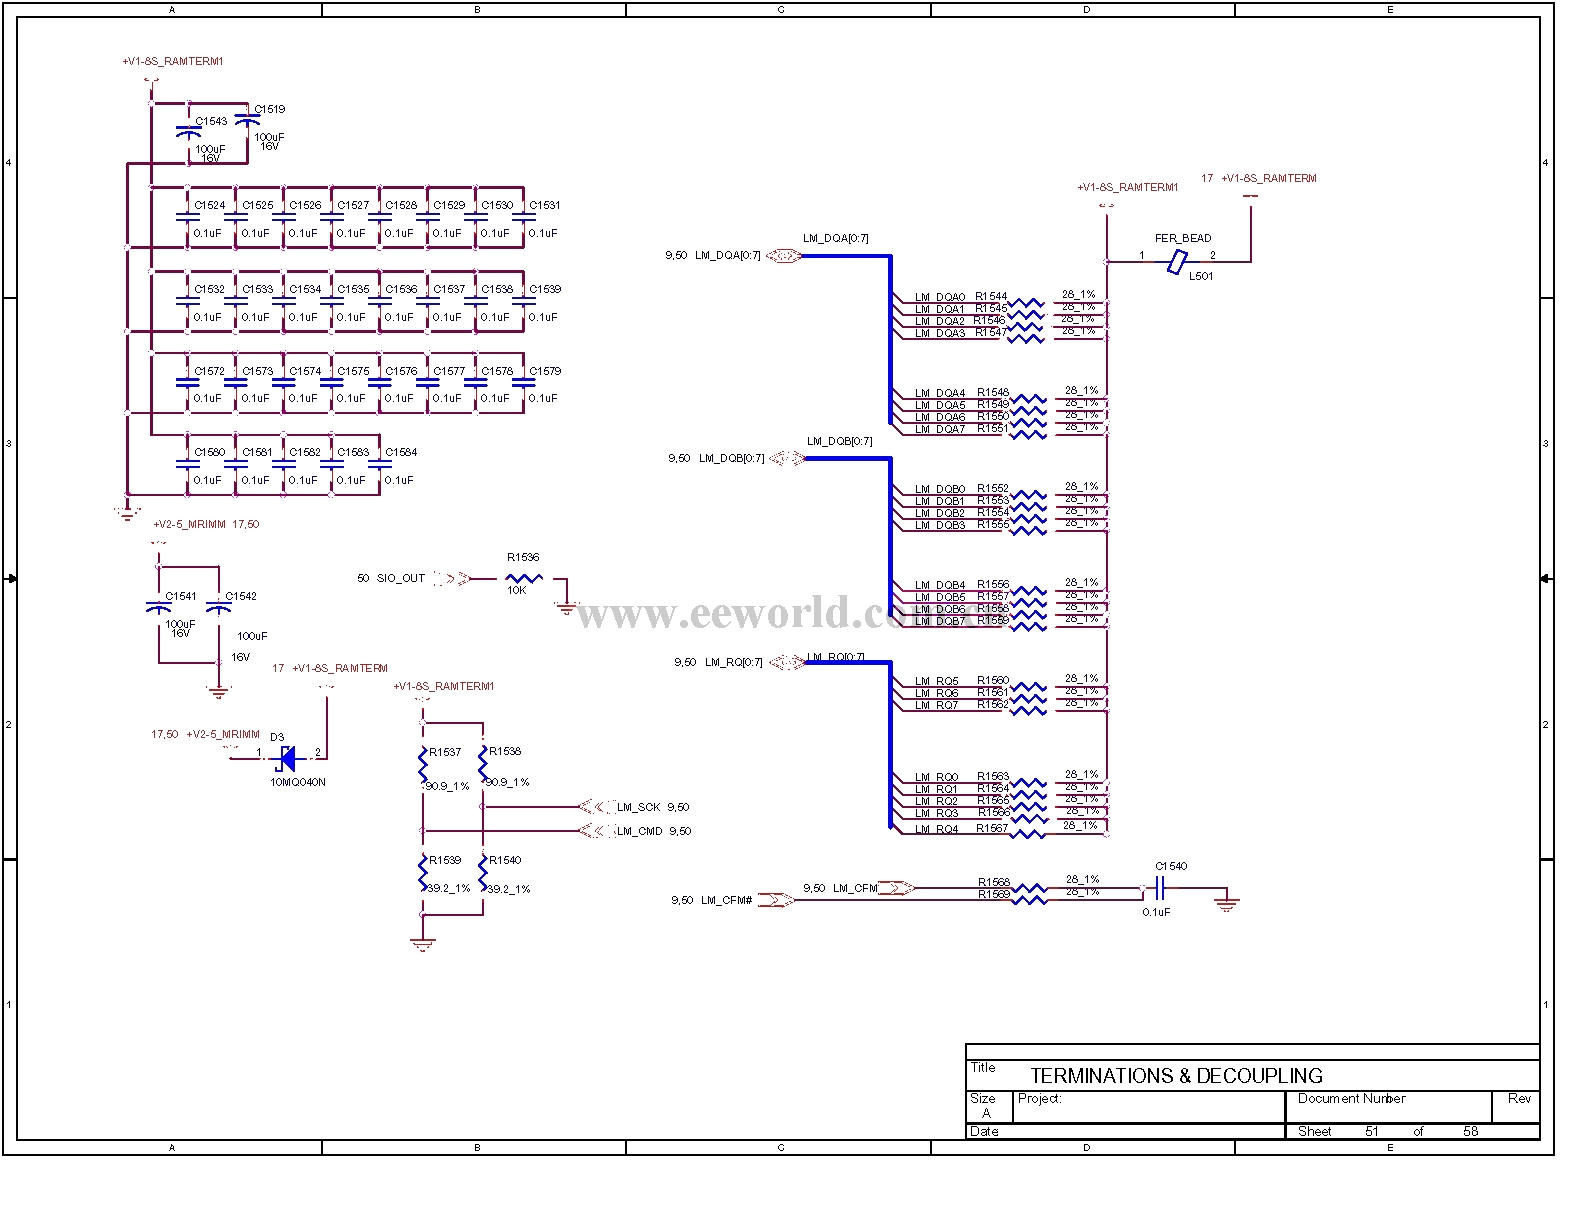1584x1223 pixels.
Task: Select the 'C1531' capacitor label
Action: pos(545,205)
